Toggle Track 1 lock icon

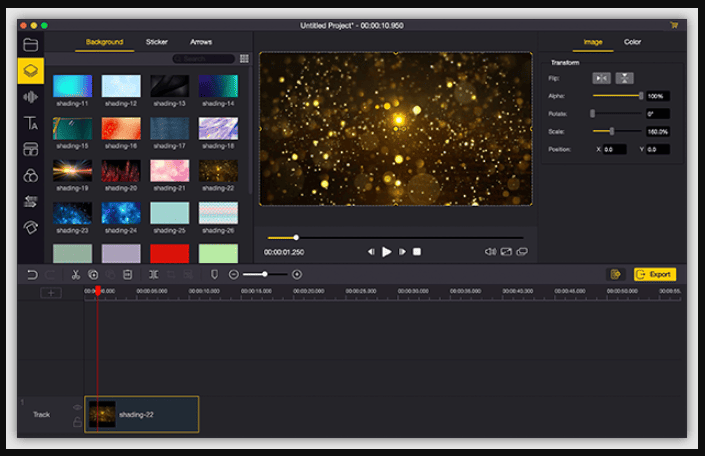(77, 422)
